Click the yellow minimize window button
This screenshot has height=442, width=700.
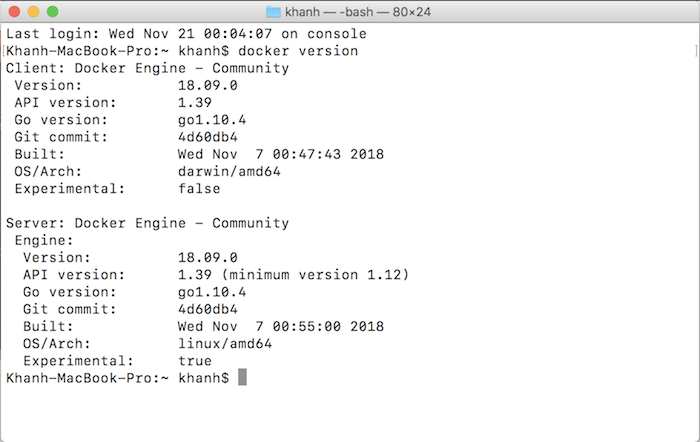click(33, 12)
